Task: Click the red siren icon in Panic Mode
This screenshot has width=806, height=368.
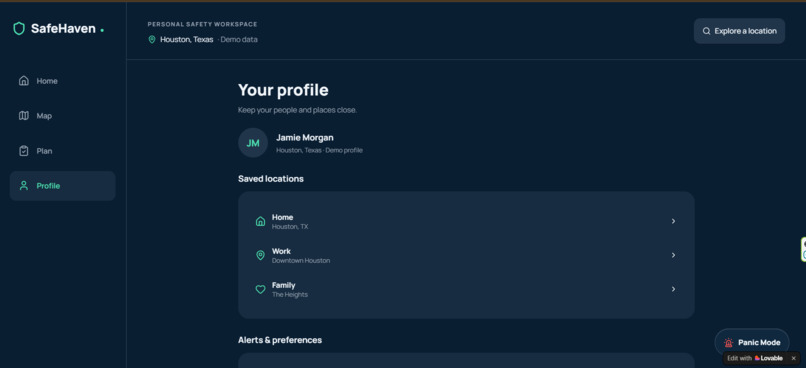Action: click(728, 342)
